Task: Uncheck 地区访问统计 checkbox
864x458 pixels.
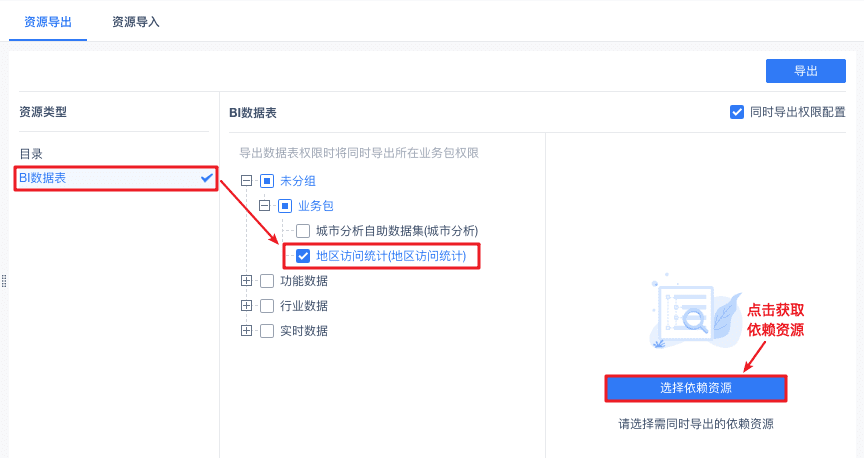Action: click(x=303, y=256)
